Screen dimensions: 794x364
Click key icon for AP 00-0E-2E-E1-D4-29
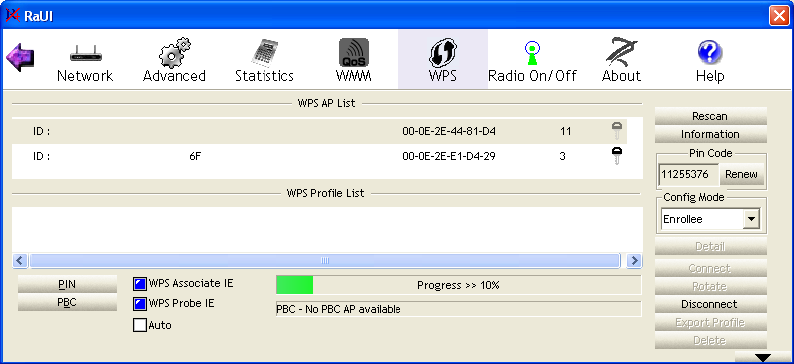coord(616,156)
